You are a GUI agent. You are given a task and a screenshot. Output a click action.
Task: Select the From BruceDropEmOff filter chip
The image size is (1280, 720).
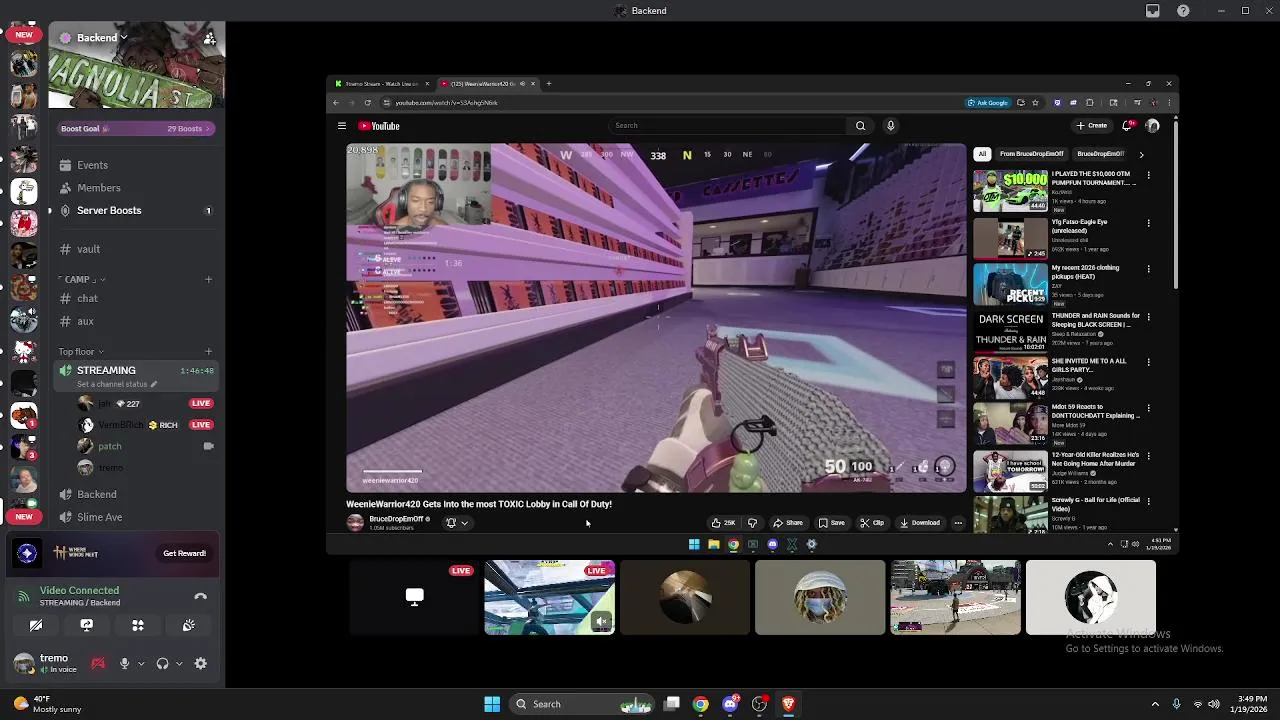point(1031,154)
